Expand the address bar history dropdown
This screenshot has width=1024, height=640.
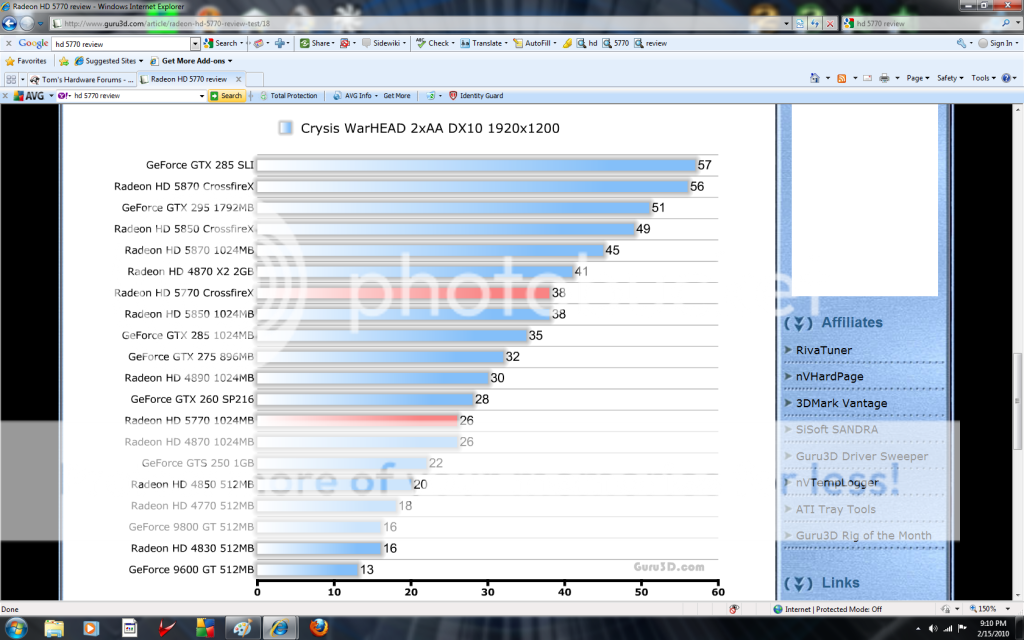click(786, 24)
